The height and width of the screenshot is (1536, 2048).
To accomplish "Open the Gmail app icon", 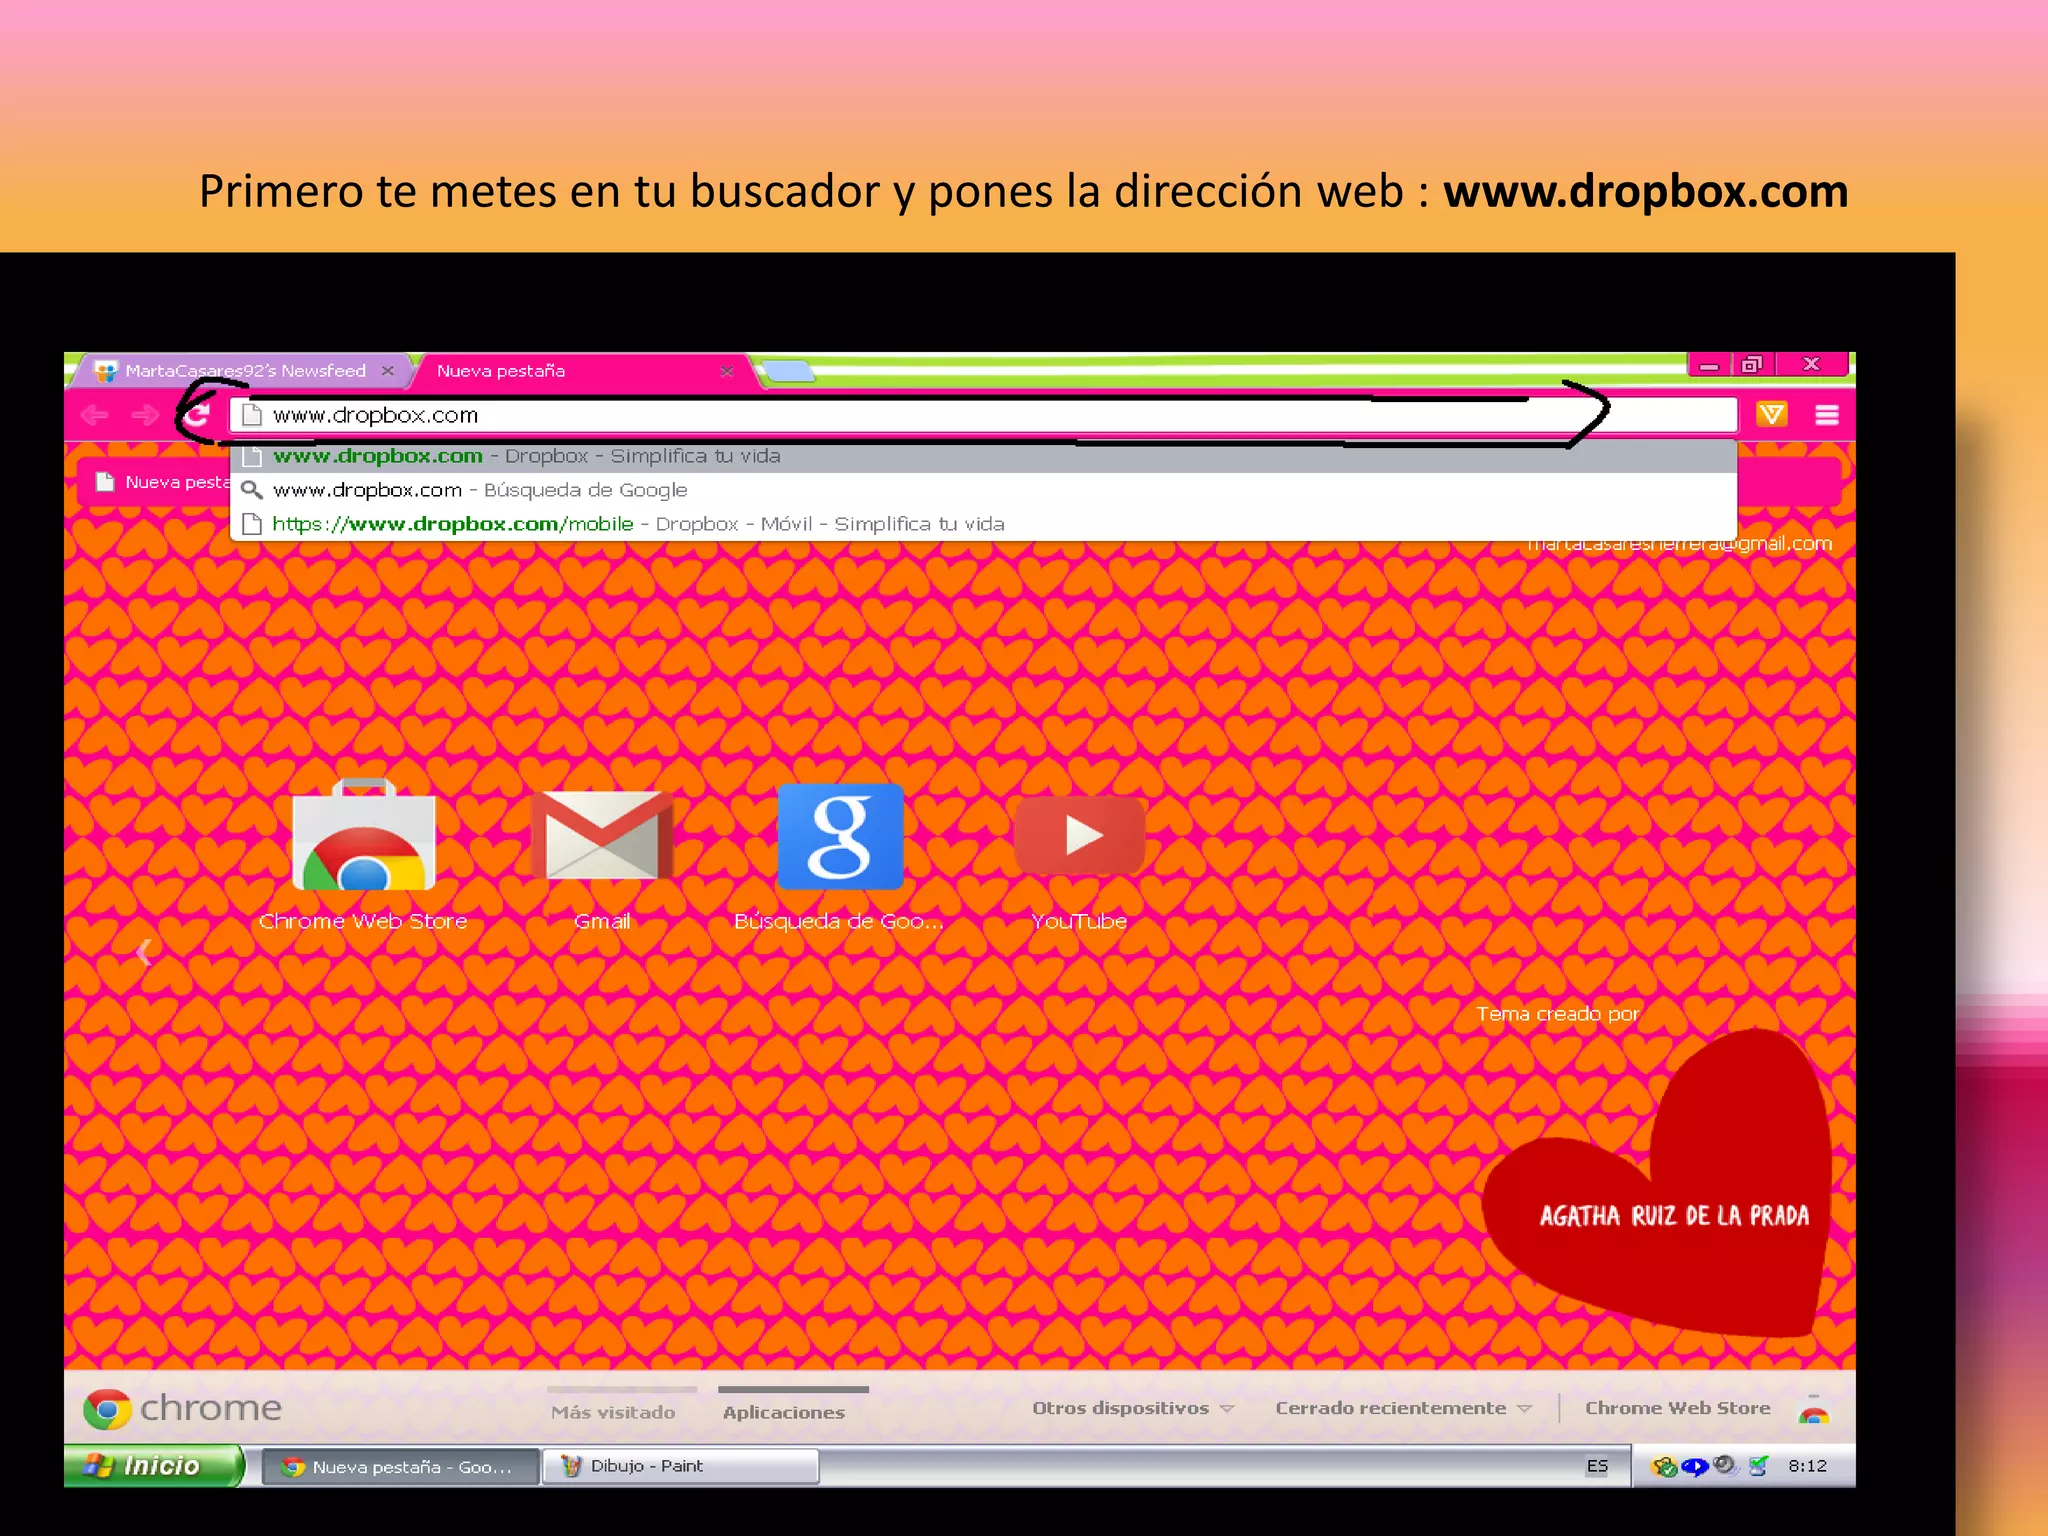I will tap(602, 836).
